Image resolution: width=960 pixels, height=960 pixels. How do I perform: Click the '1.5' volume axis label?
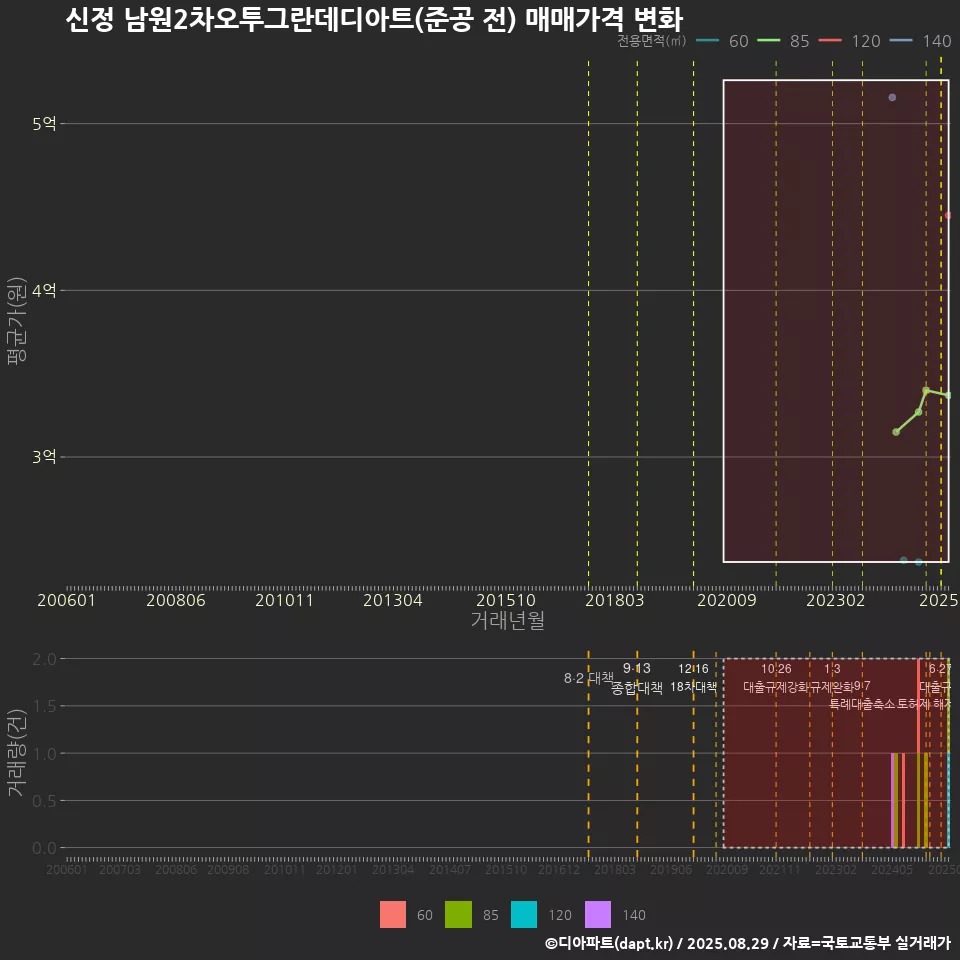tap(44, 707)
